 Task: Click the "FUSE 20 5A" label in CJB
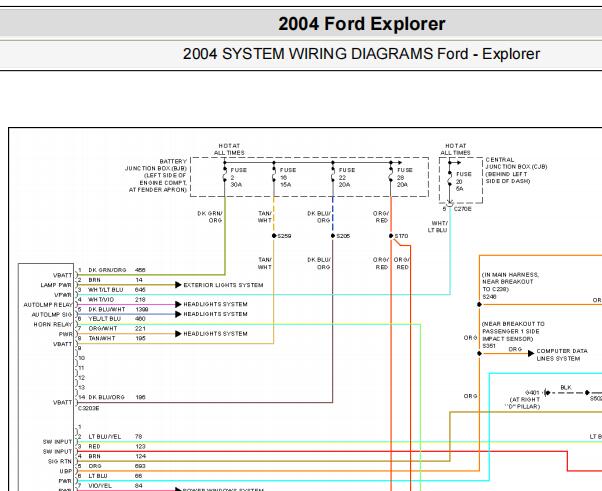pyautogui.click(x=463, y=181)
